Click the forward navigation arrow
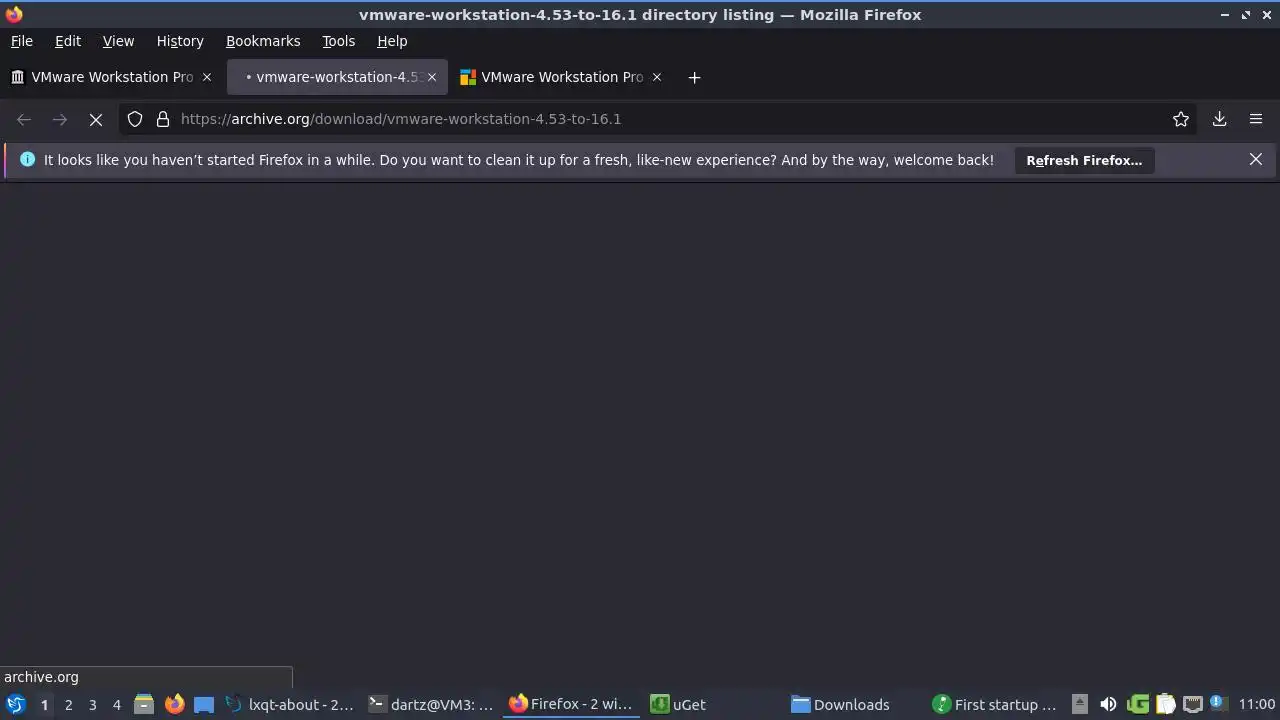This screenshot has height=720, width=1280. [60, 119]
